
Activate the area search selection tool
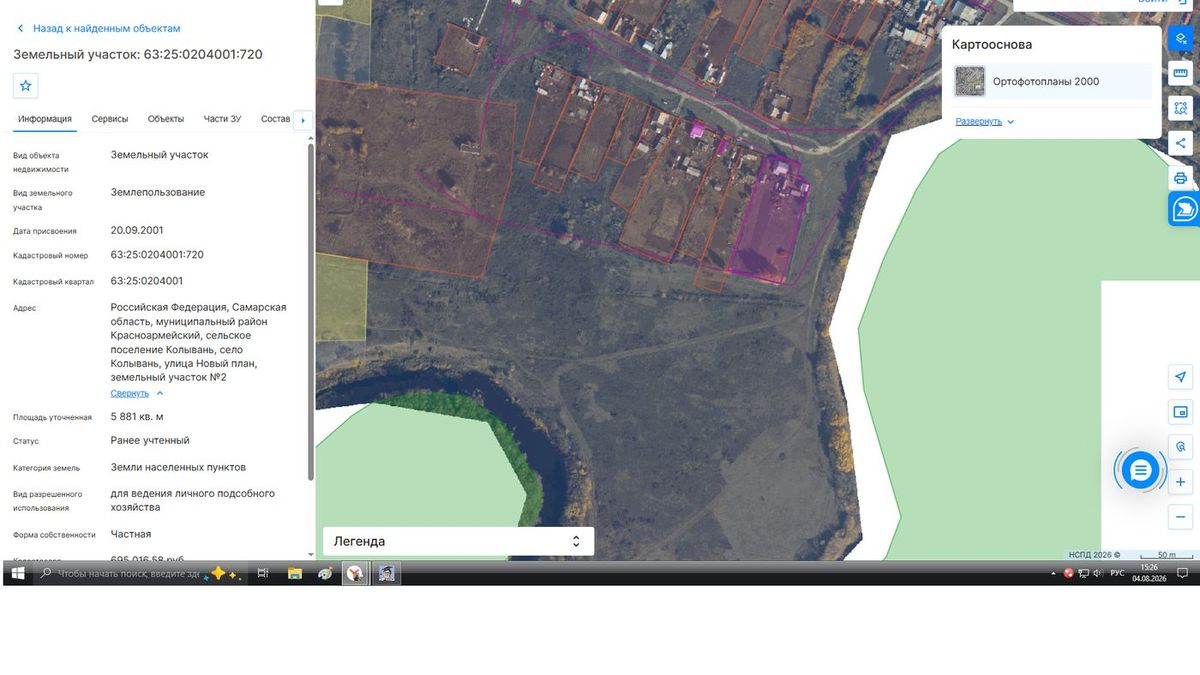click(1181, 108)
